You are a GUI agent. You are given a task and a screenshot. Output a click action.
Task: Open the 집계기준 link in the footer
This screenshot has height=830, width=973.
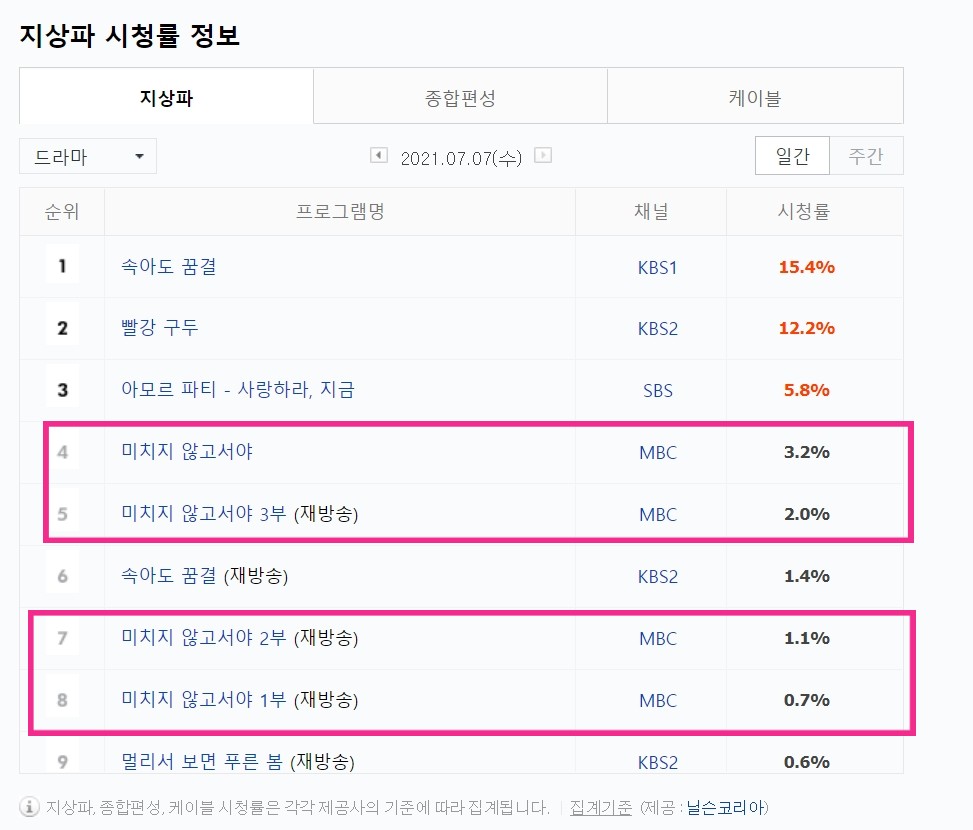(x=599, y=803)
